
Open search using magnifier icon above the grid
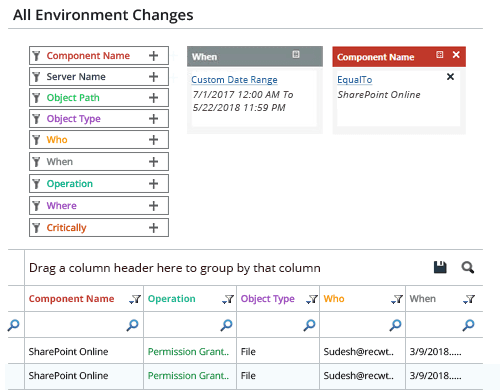468,267
